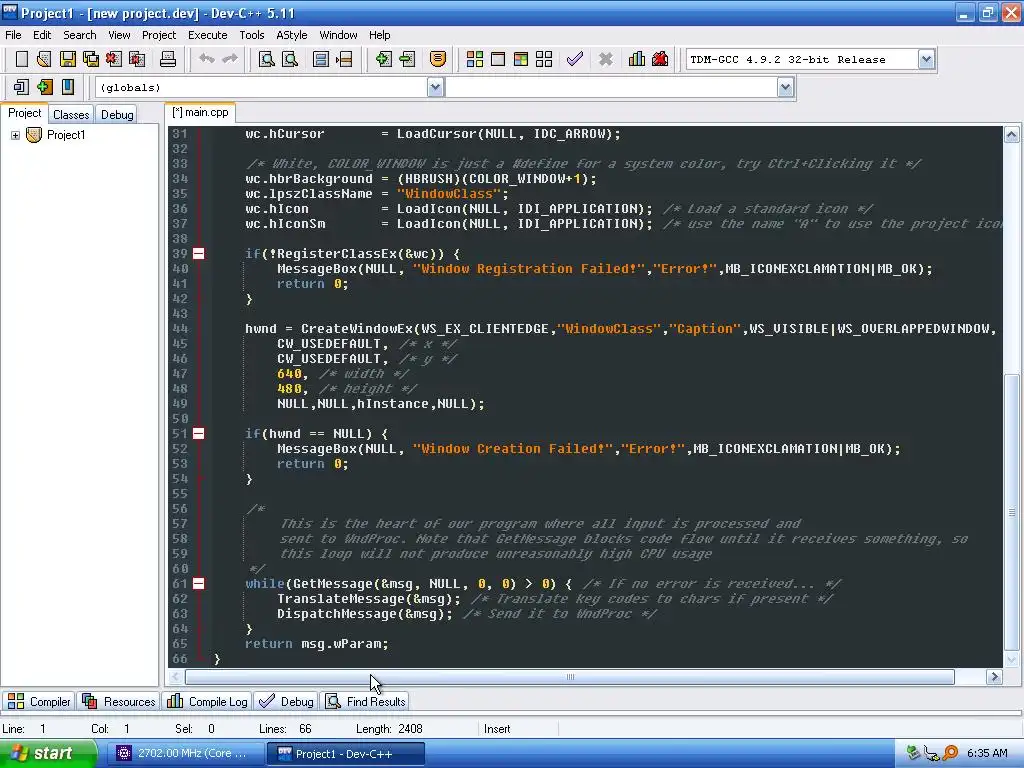
Task: Select Project1 in the project tree
Action: [x=65, y=135]
